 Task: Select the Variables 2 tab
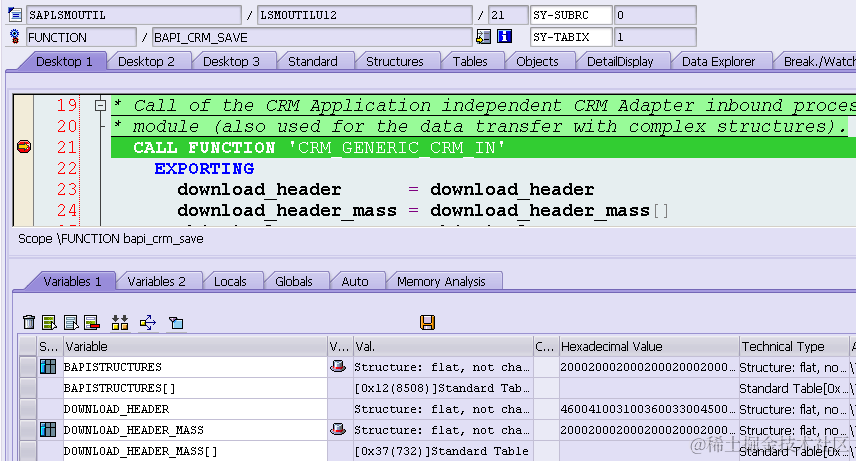tap(157, 281)
